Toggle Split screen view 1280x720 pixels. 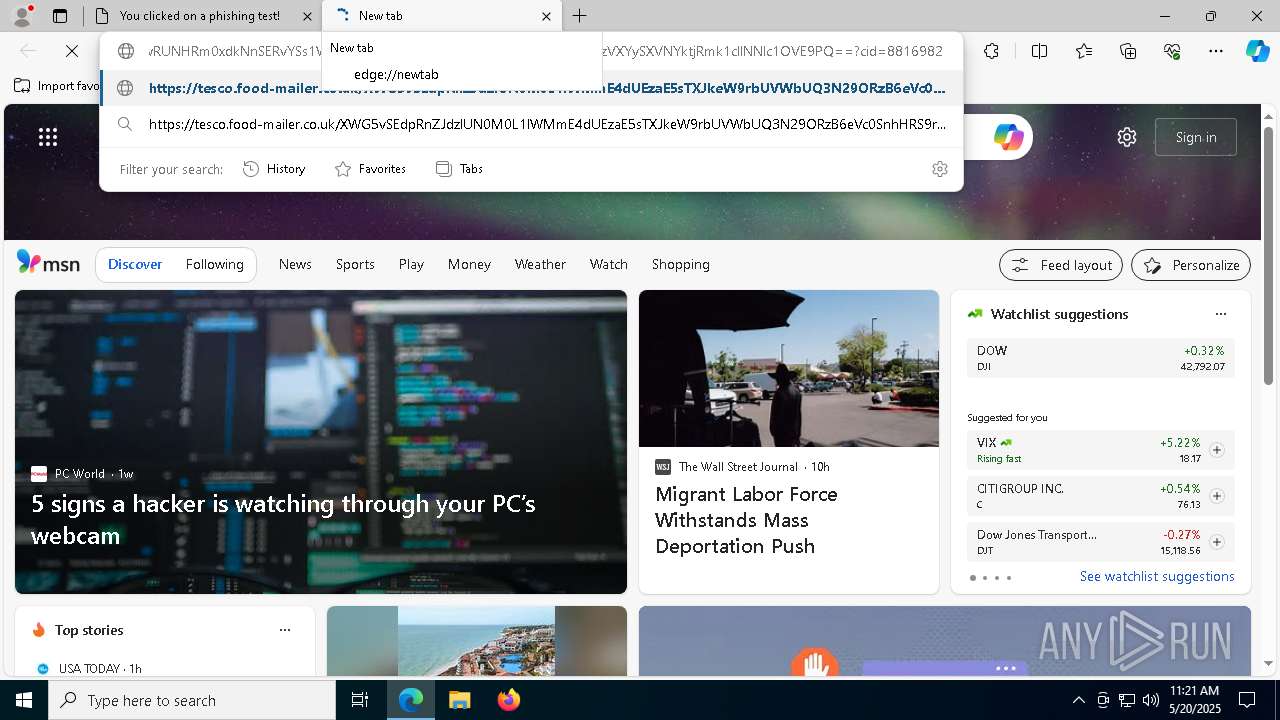coord(1039,51)
